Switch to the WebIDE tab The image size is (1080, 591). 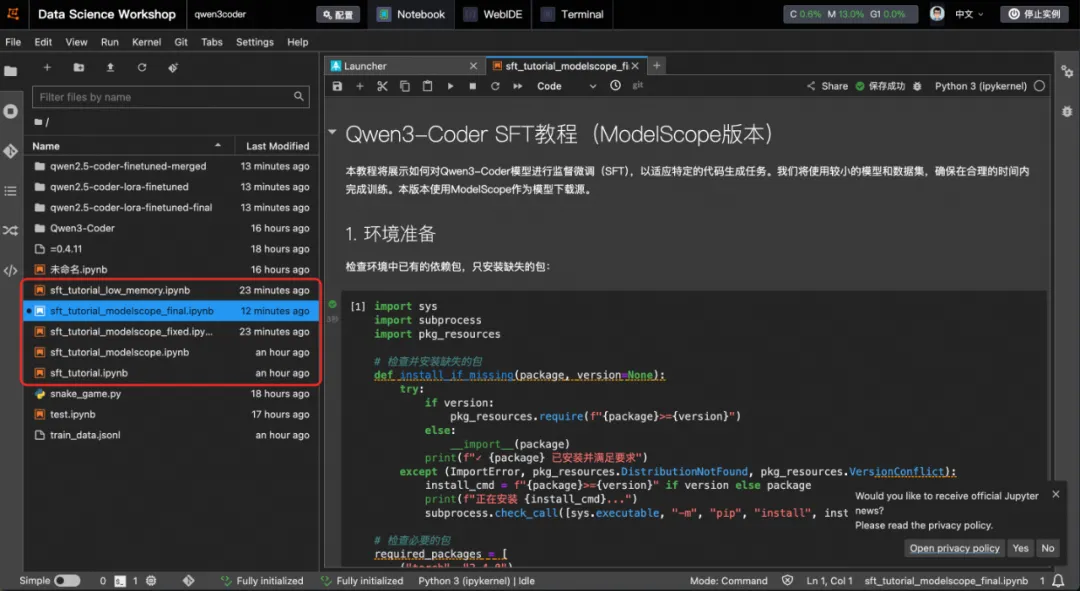click(x=493, y=14)
